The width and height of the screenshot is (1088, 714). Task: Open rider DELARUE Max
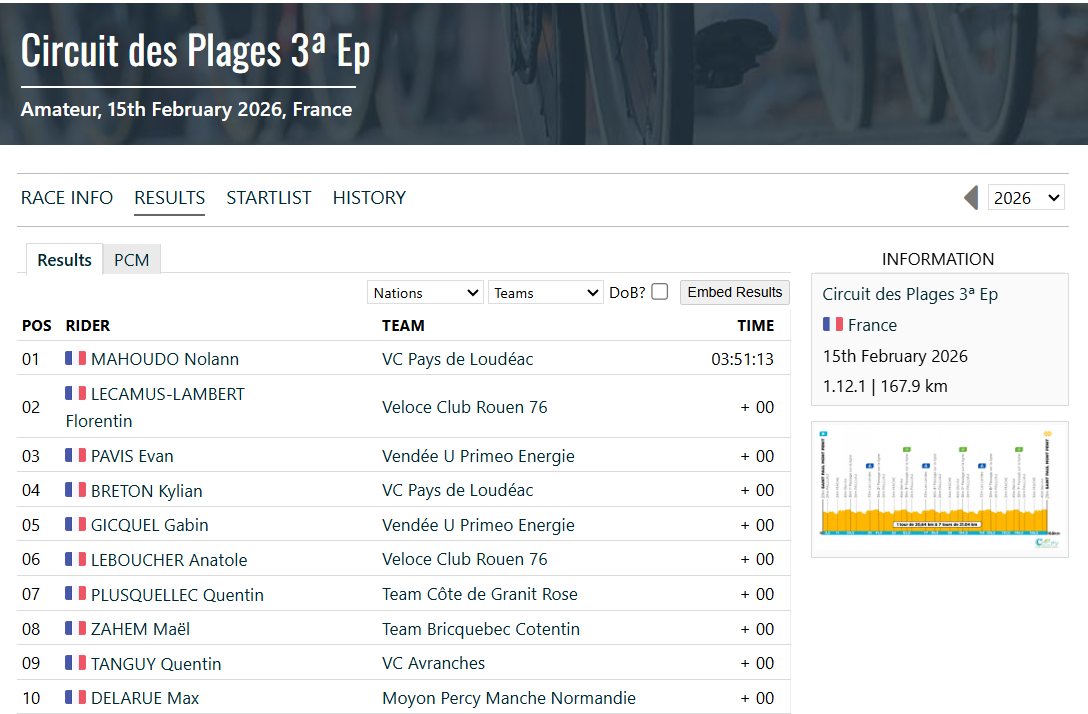(145, 698)
